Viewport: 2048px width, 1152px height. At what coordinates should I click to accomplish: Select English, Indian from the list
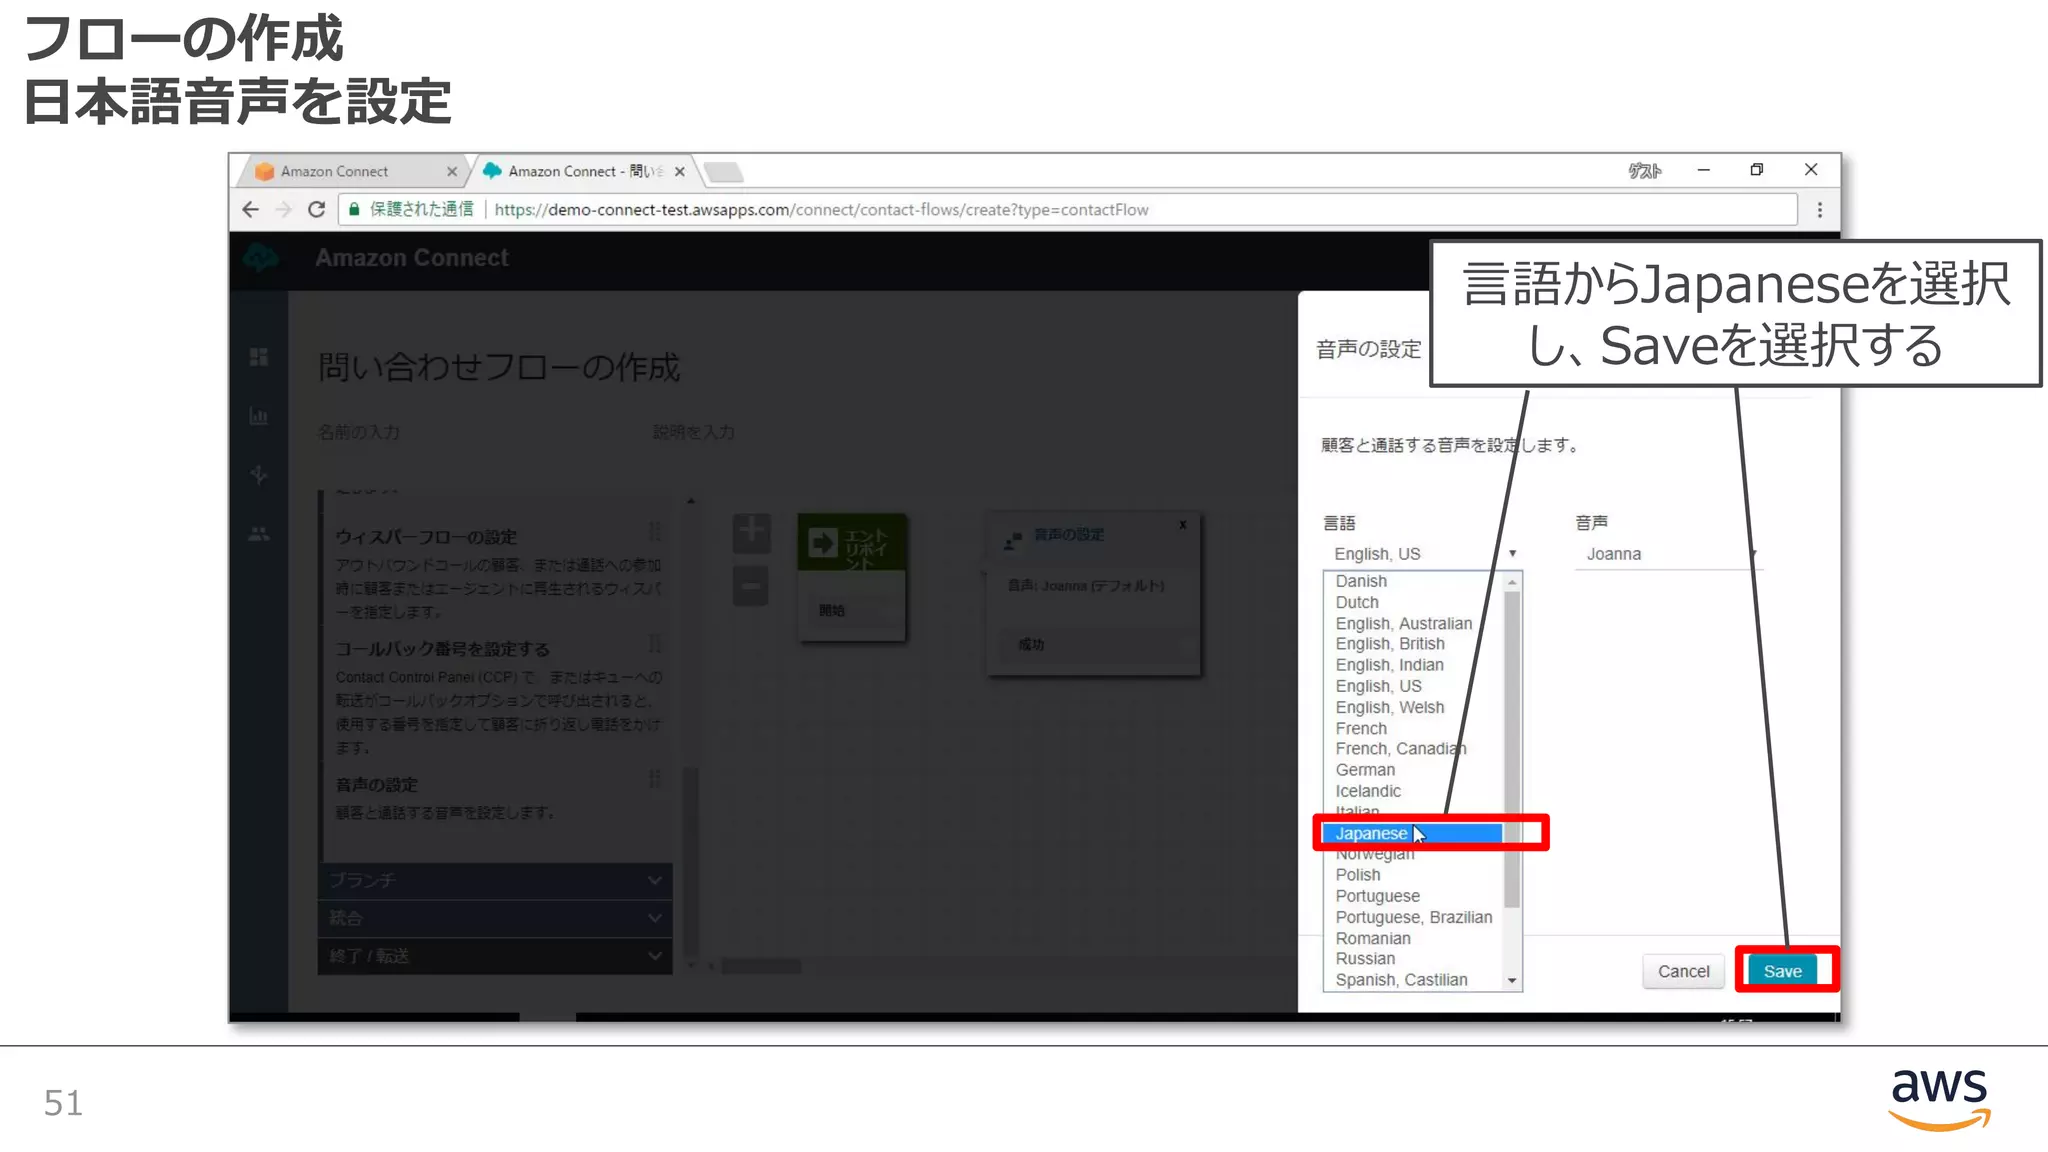click(x=1412, y=665)
